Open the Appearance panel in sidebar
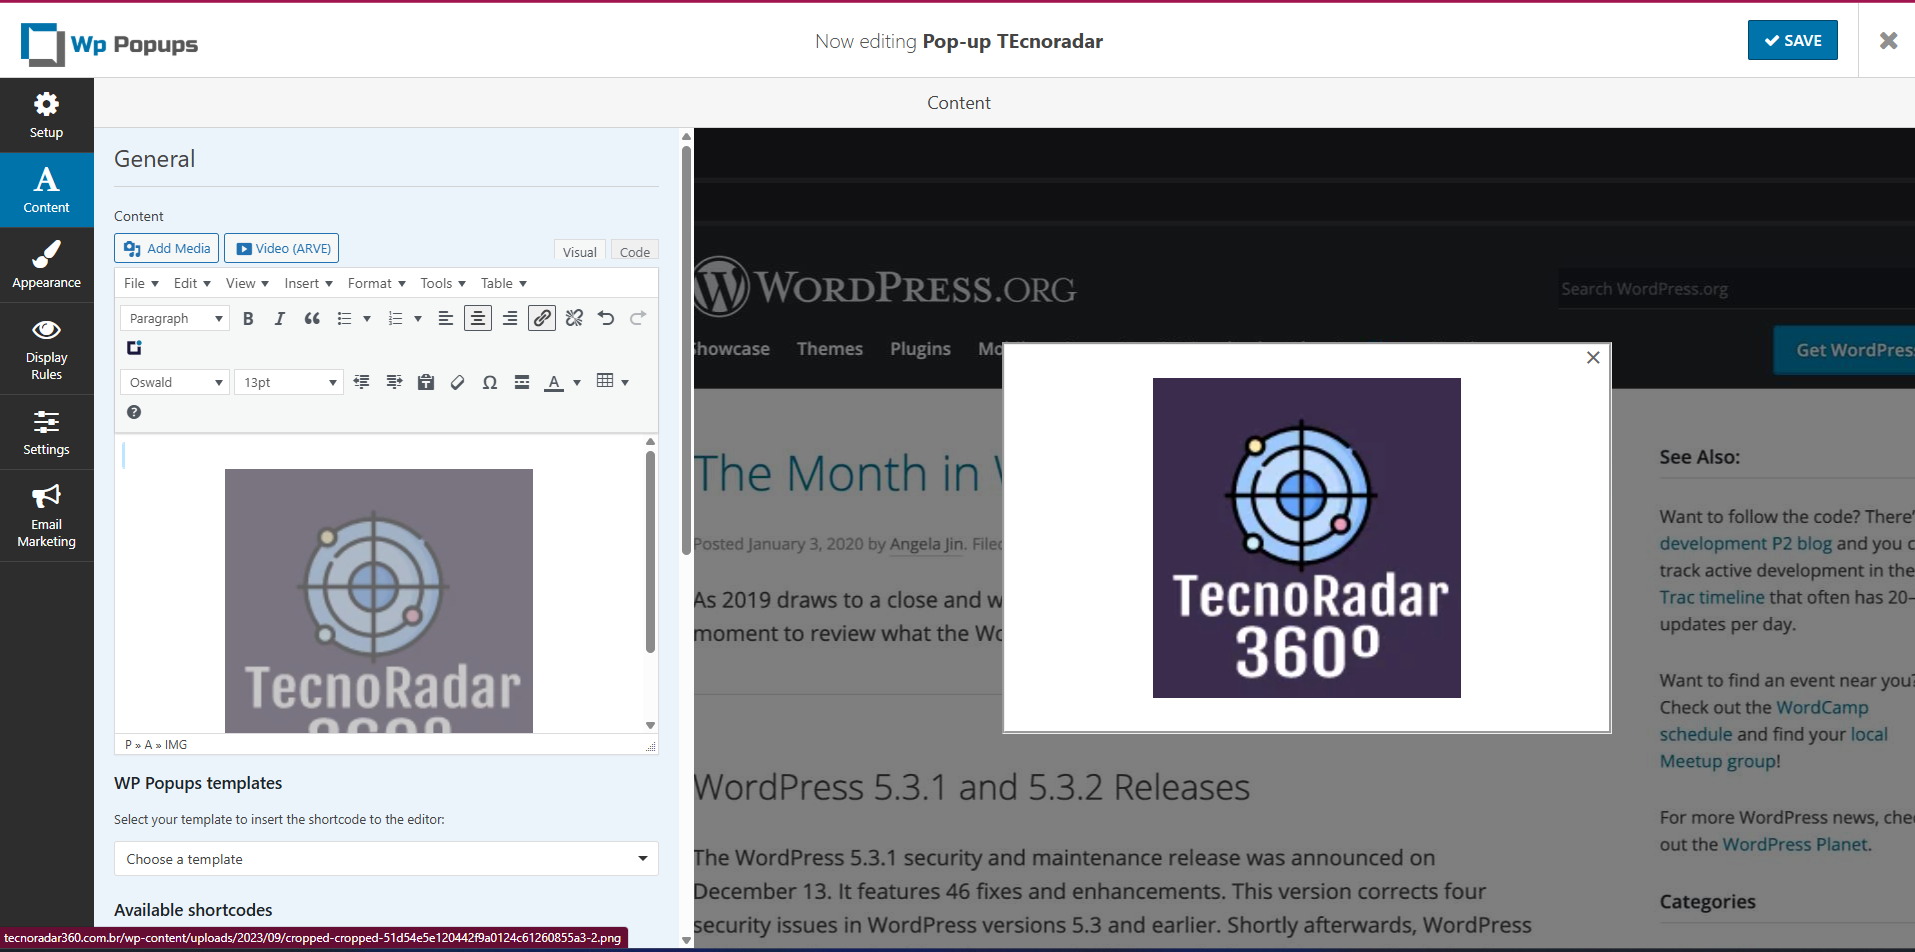This screenshot has height=952, width=1915. coord(46,265)
